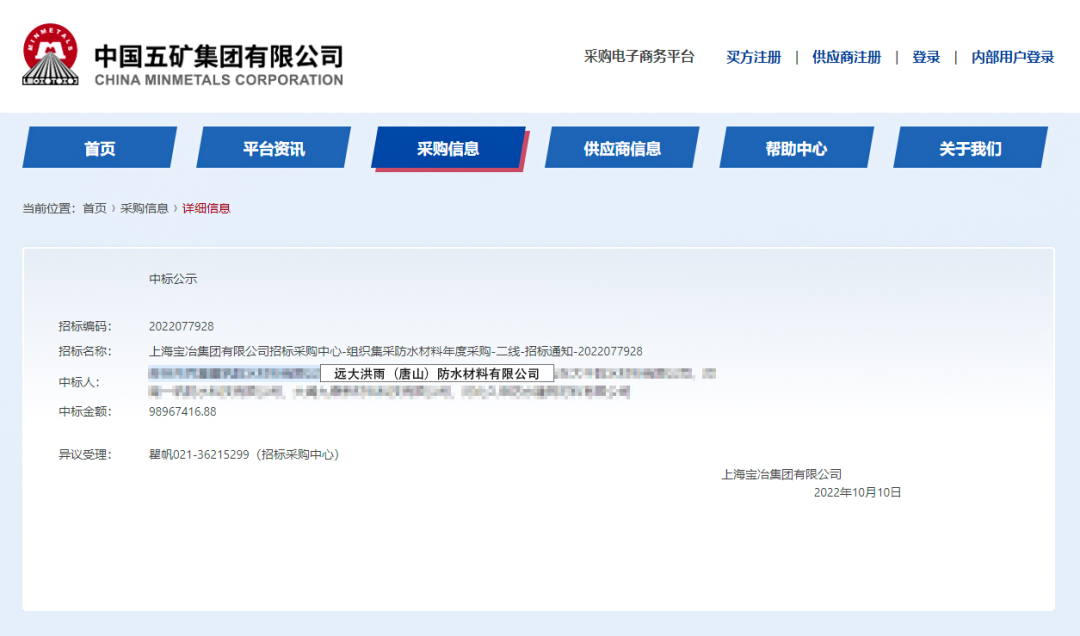Click the bid amount 98967416.88

coord(183,411)
